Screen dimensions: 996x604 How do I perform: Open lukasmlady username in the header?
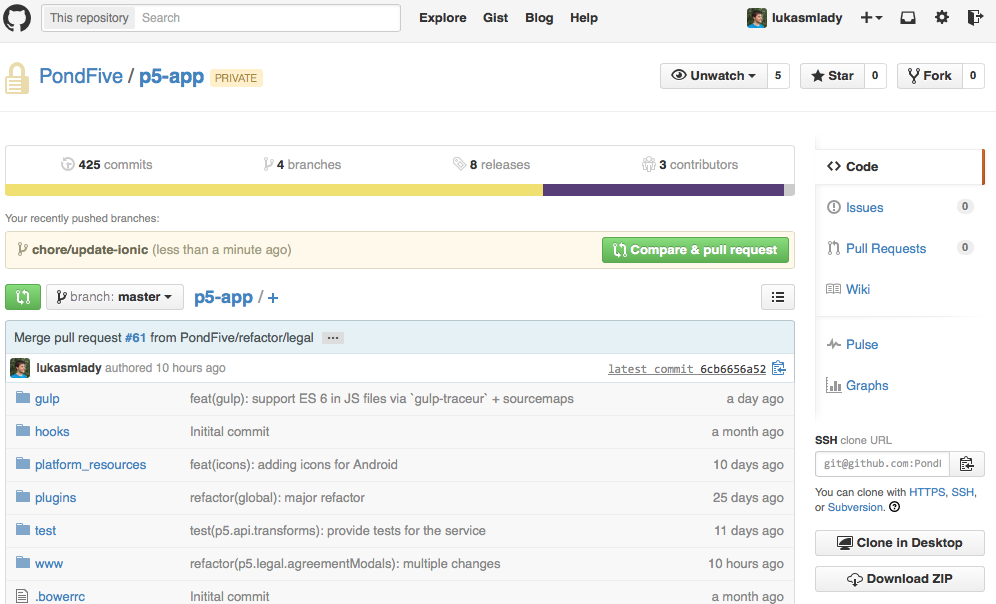point(807,18)
